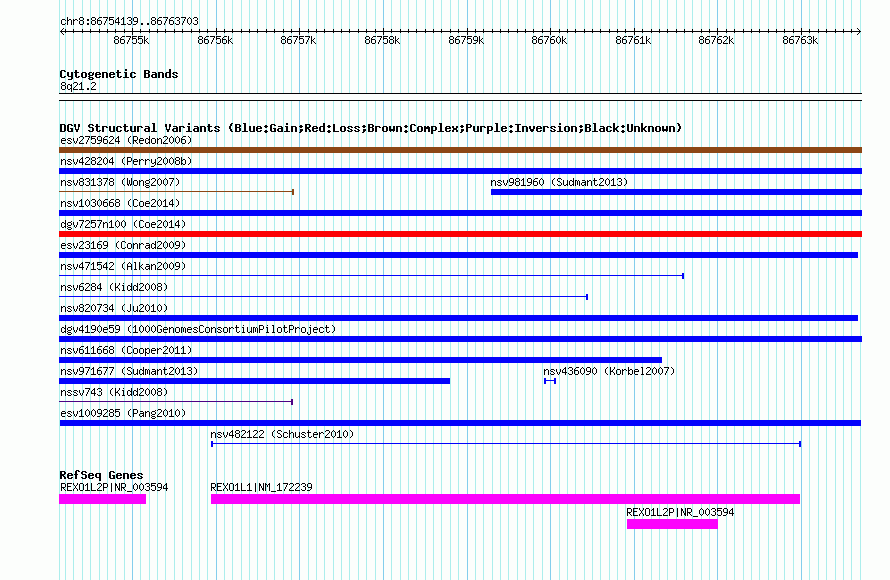Click the esv2759624 (Redon2006) brown complex bar
The height and width of the screenshot is (580, 890).
point(460,150)
